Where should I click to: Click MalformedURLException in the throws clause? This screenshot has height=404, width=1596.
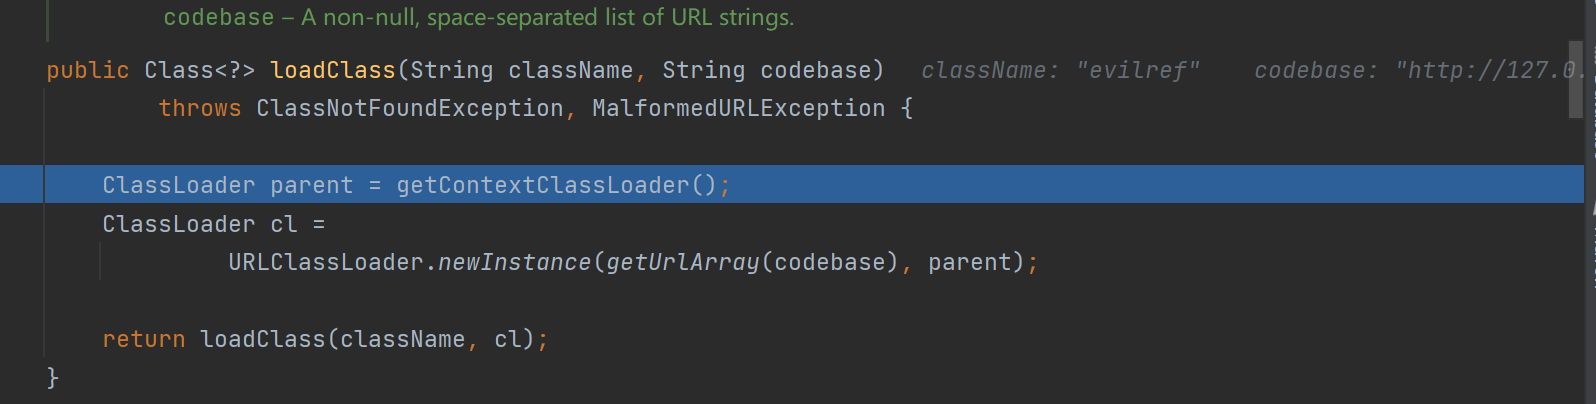[739, 108]
